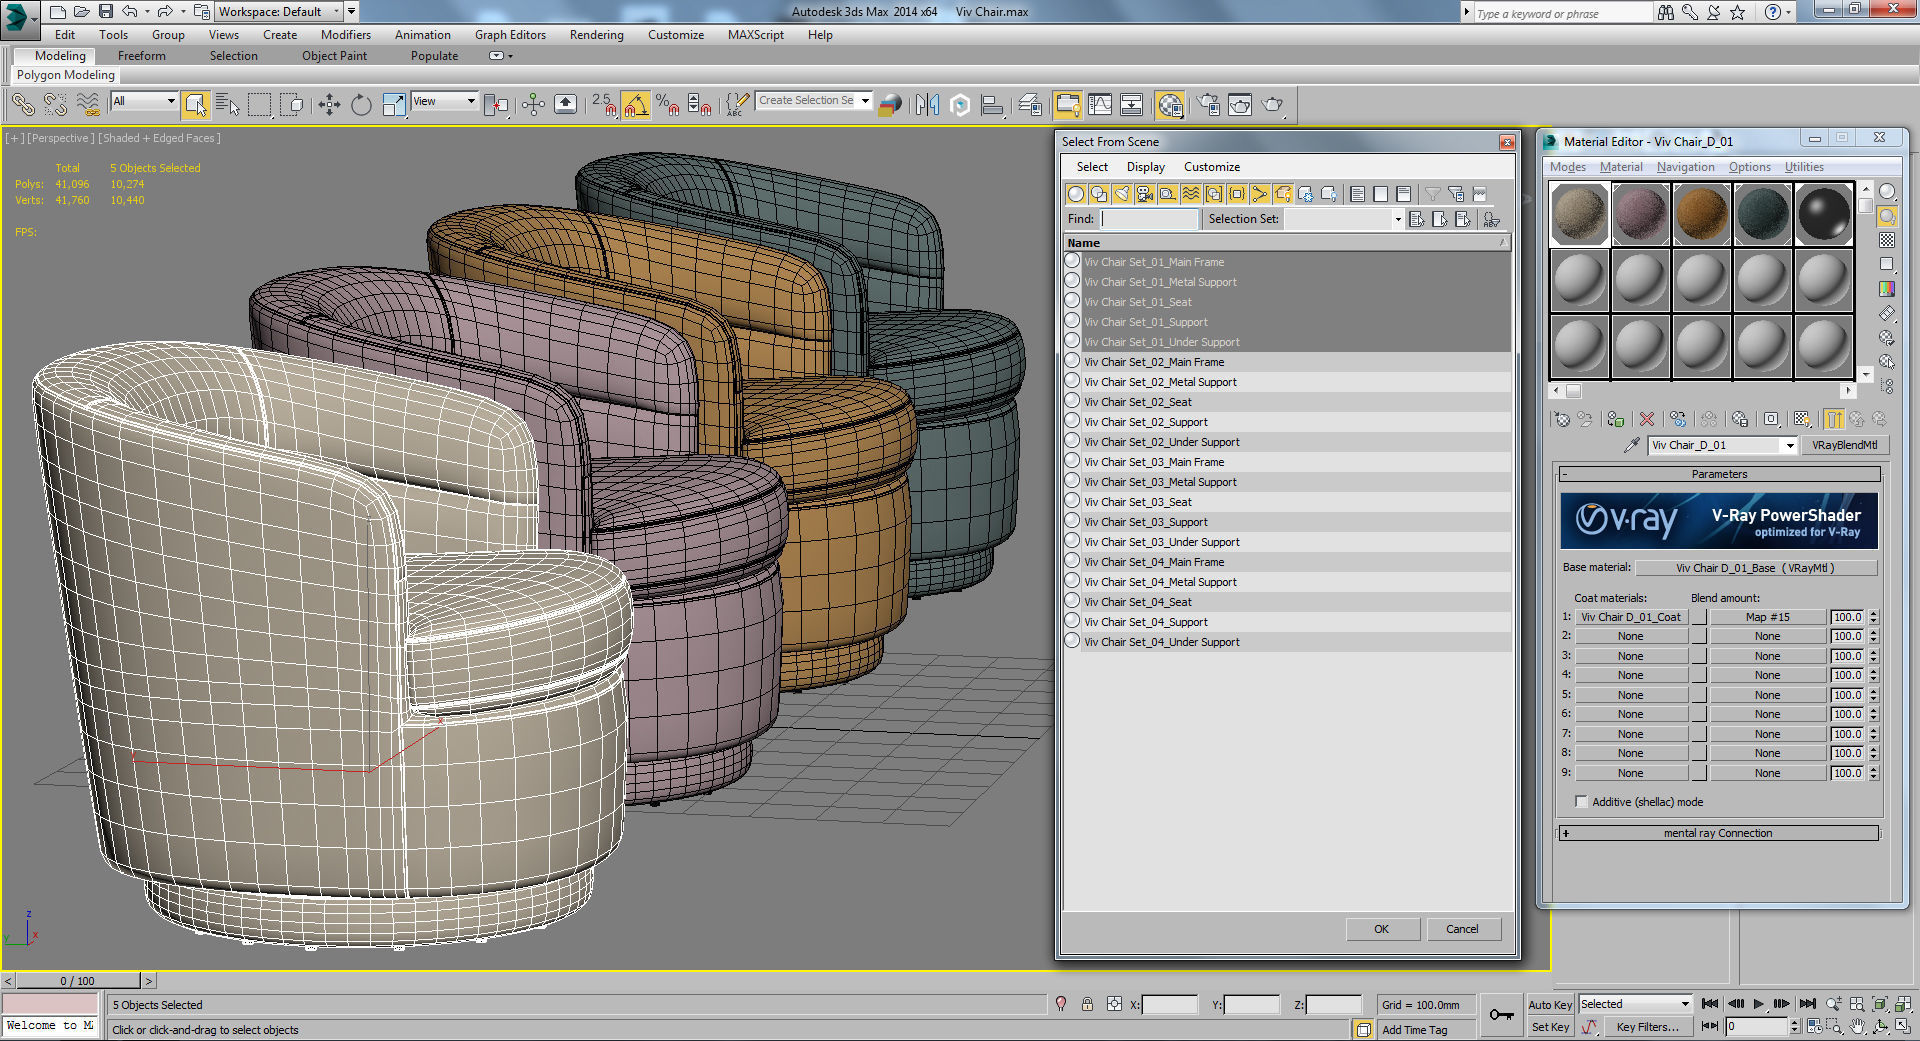
Task: Open Select by Name tool
Action: pos(227,104)
